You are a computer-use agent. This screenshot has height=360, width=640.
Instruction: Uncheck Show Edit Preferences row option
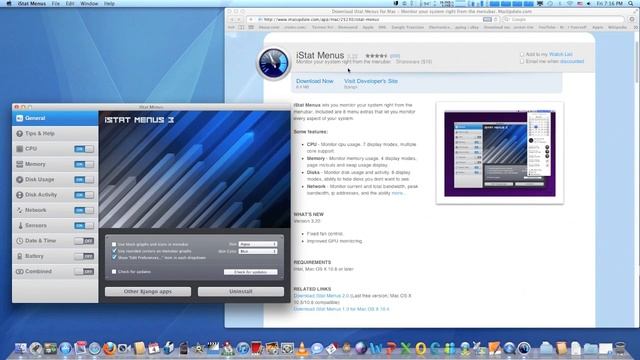tap(114, 257)
